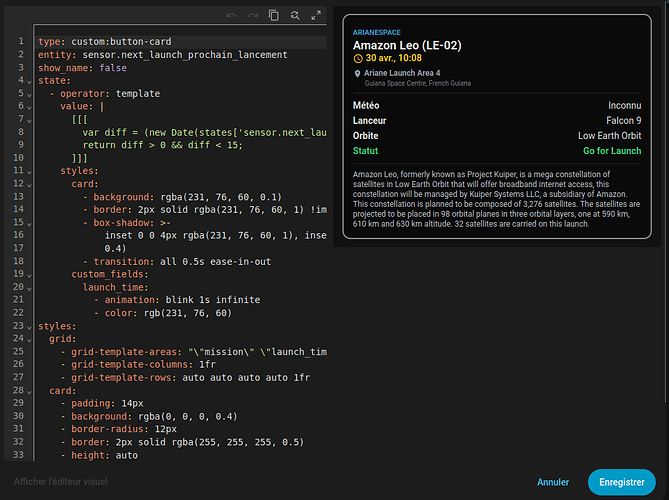Expand the code editor to fullscreen
Image resolution: width=669 pixels, height=500 pixels.
pyautogui.click(x=316, y=16)
